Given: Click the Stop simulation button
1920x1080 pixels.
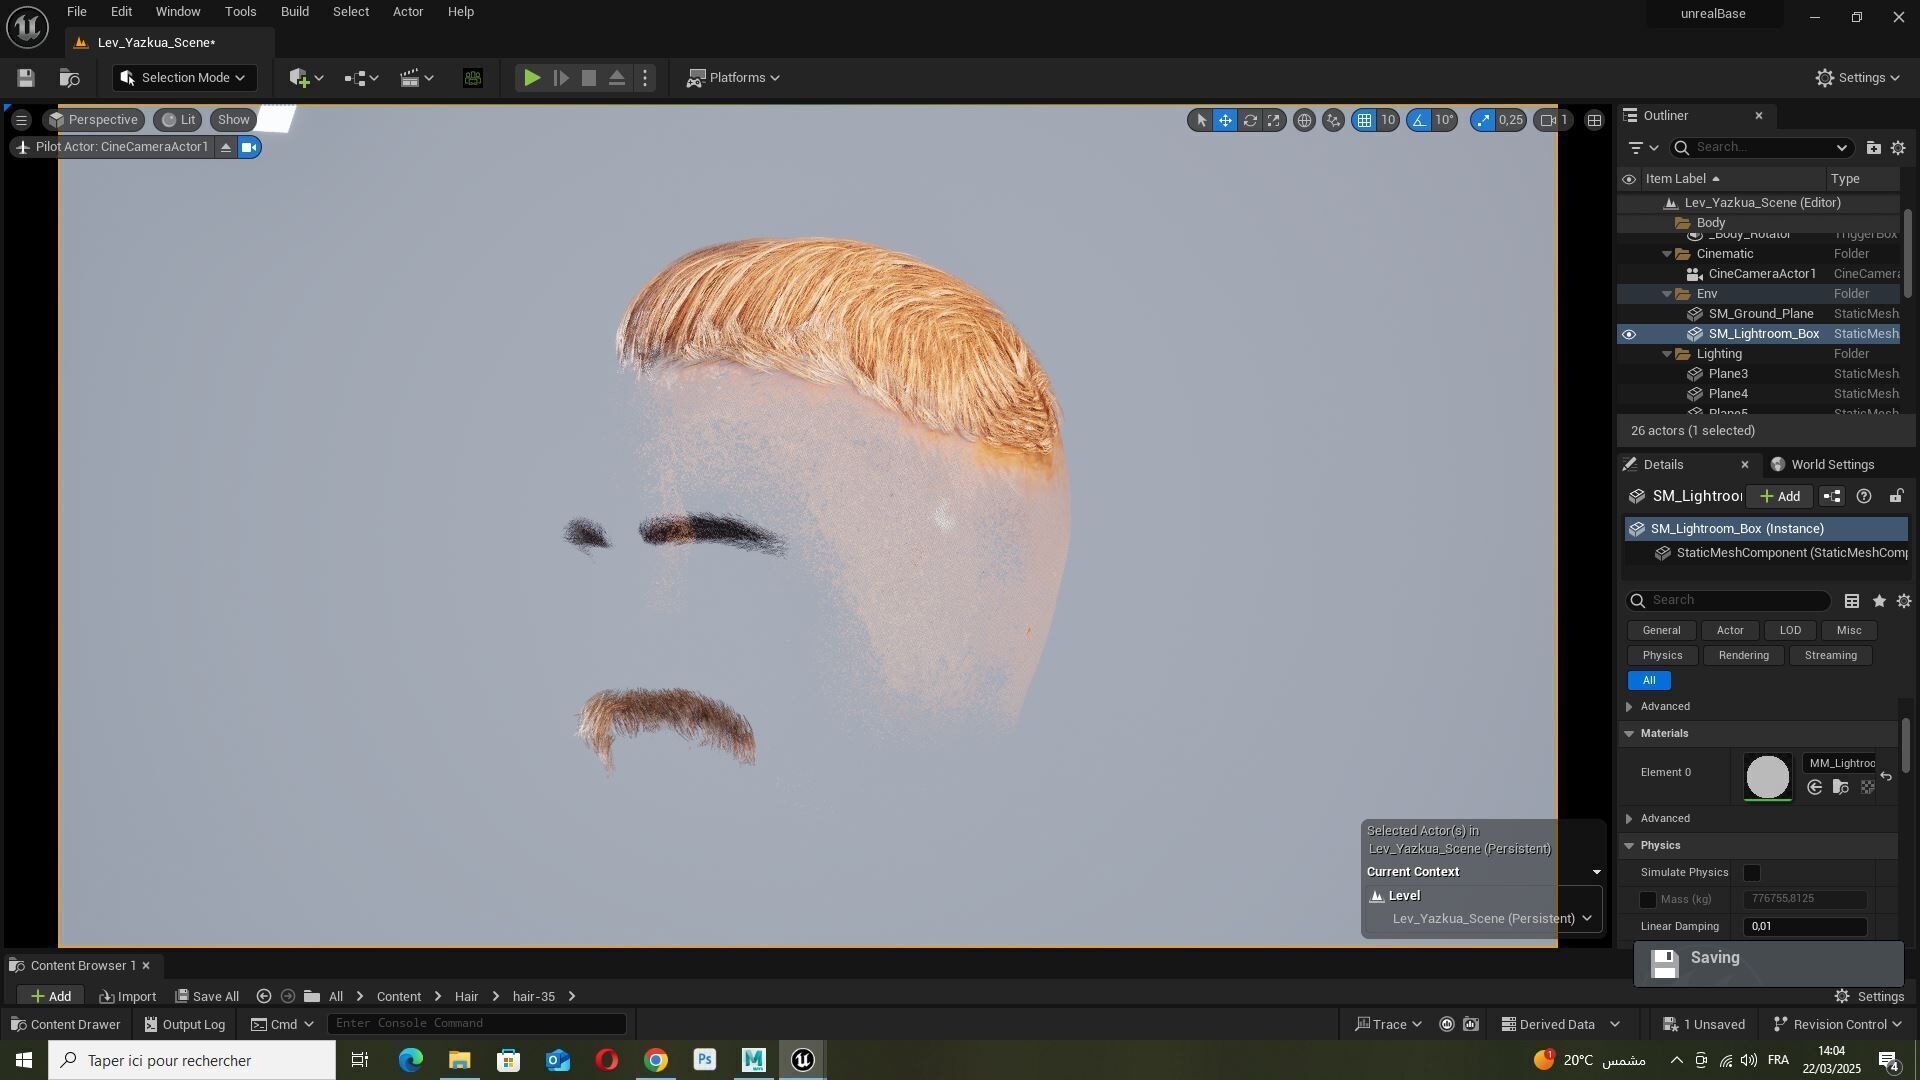Looking at the screenshot, I should pyautogui.click(x=589, y=78).
